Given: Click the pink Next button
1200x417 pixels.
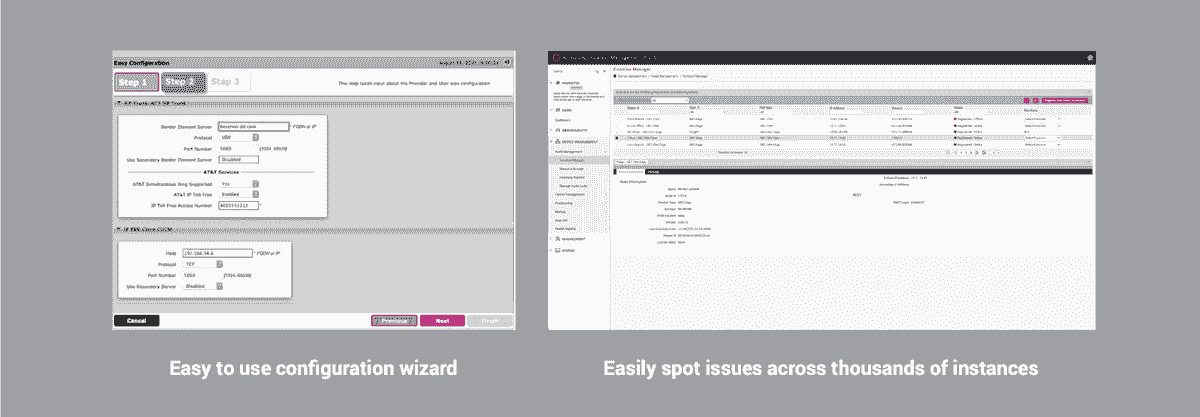Looking at the screenshot, I should 442,321.
